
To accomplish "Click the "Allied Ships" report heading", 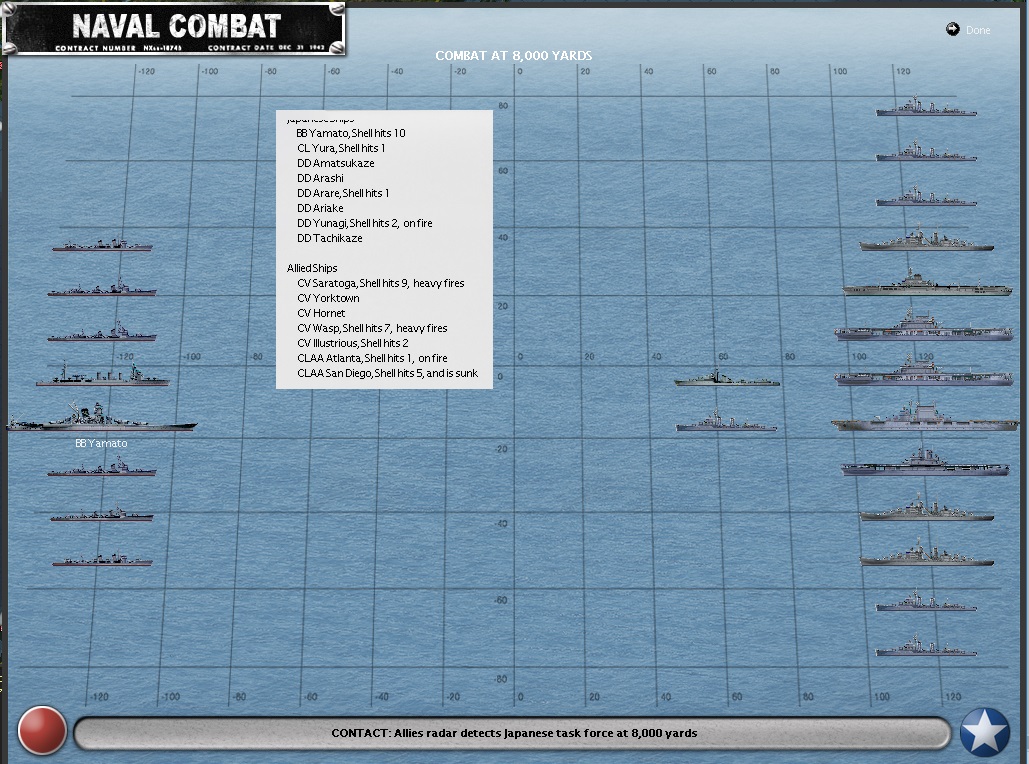I will coord(312,268).
